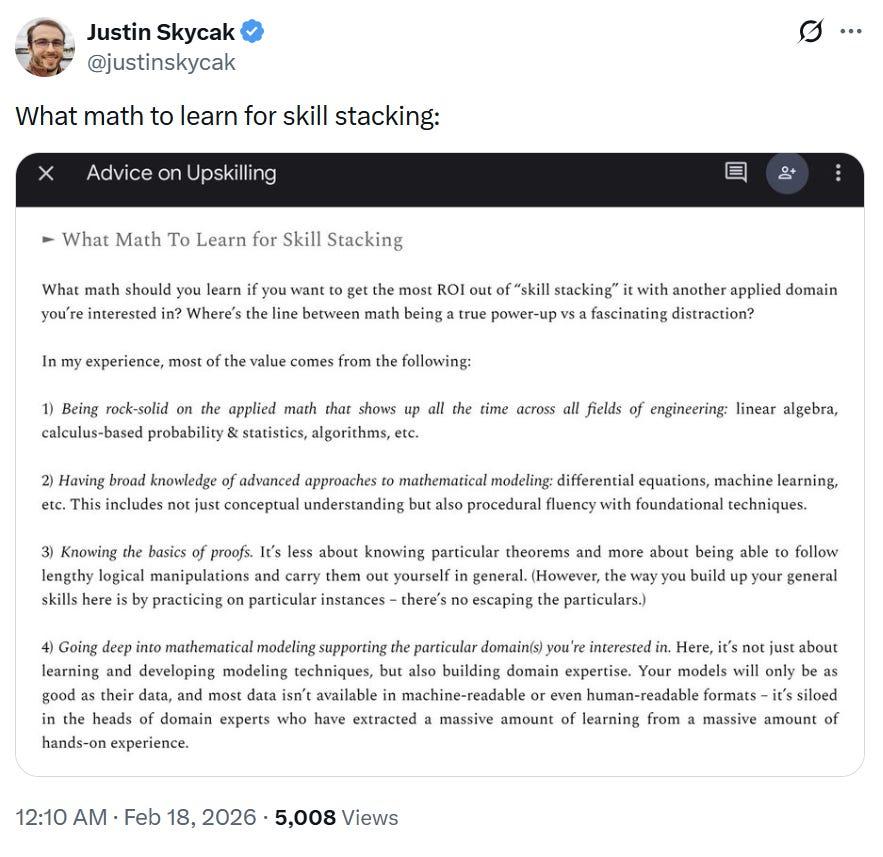Open the 5,008 Views count
Screen dimensions: 883x857
tap(336, 817)
